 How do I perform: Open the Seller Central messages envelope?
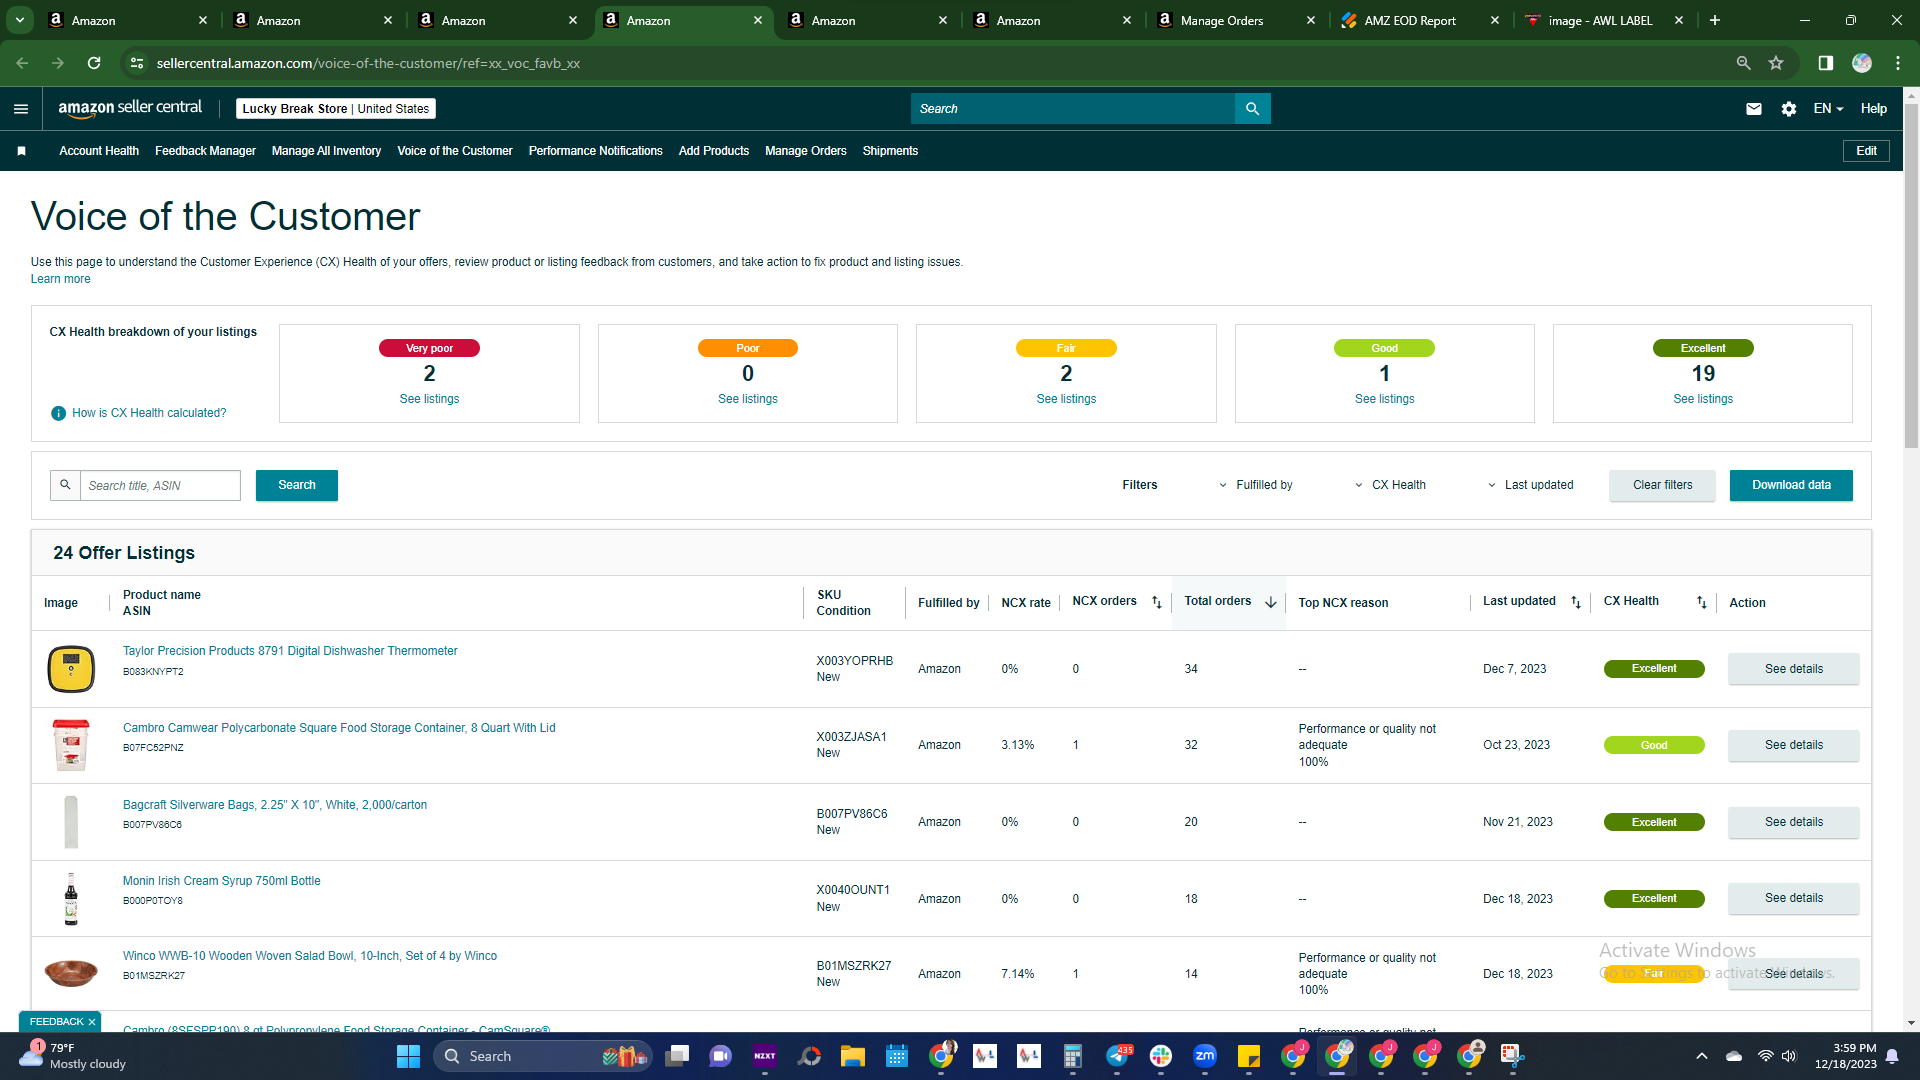pyautogui.click(x=1754, y=109)
